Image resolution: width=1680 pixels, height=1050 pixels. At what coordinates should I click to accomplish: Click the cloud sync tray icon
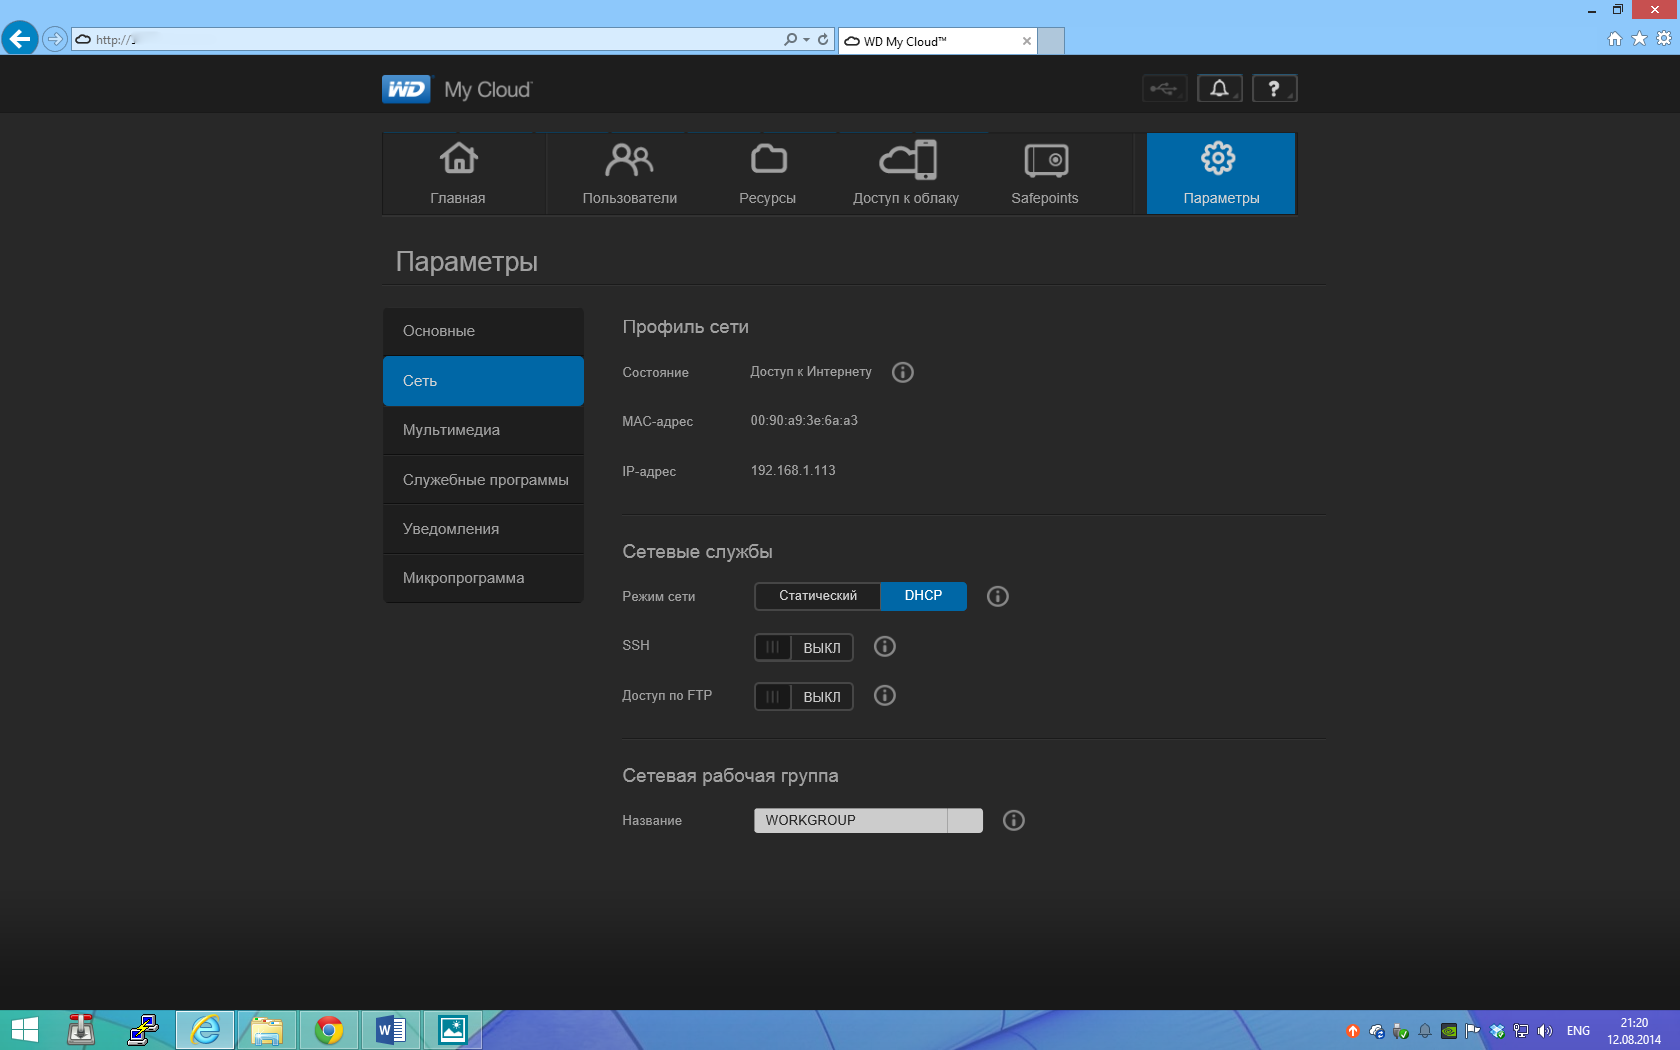point(1377,1031)
